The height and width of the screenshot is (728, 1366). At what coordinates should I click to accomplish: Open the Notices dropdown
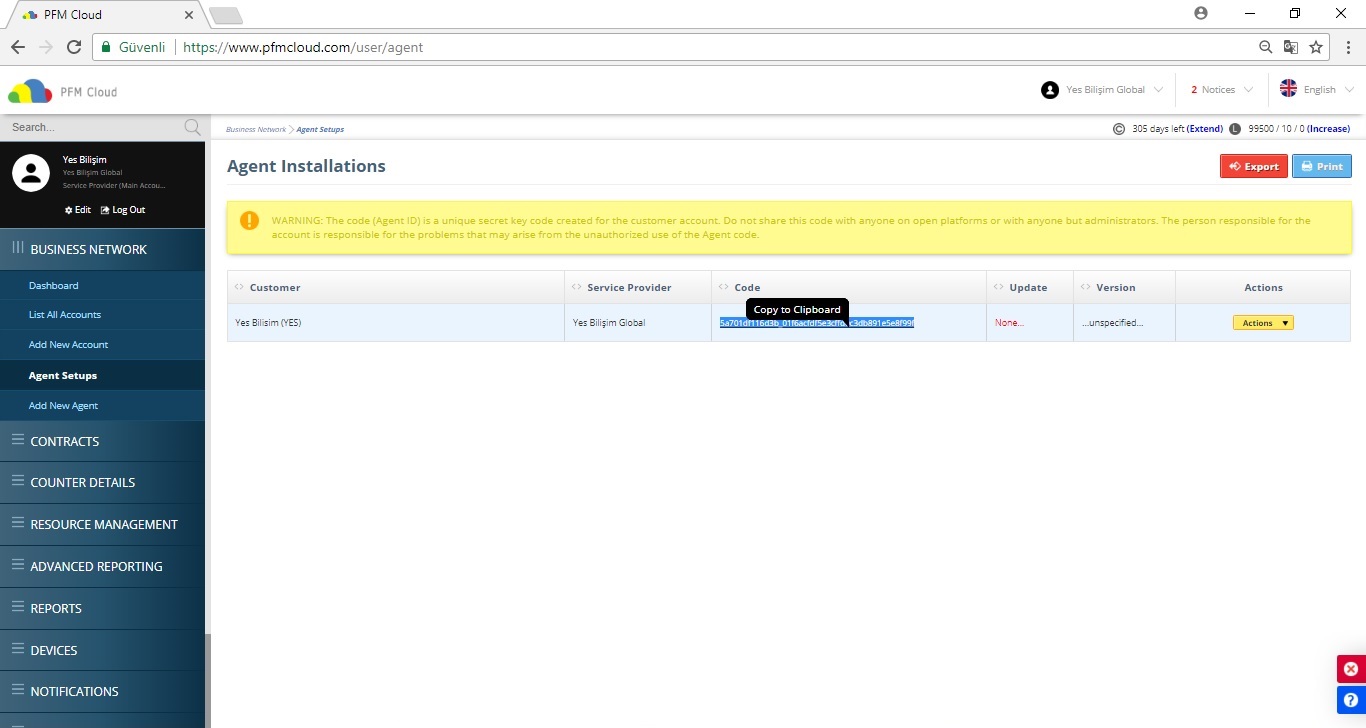click(x=1221, y=90)
